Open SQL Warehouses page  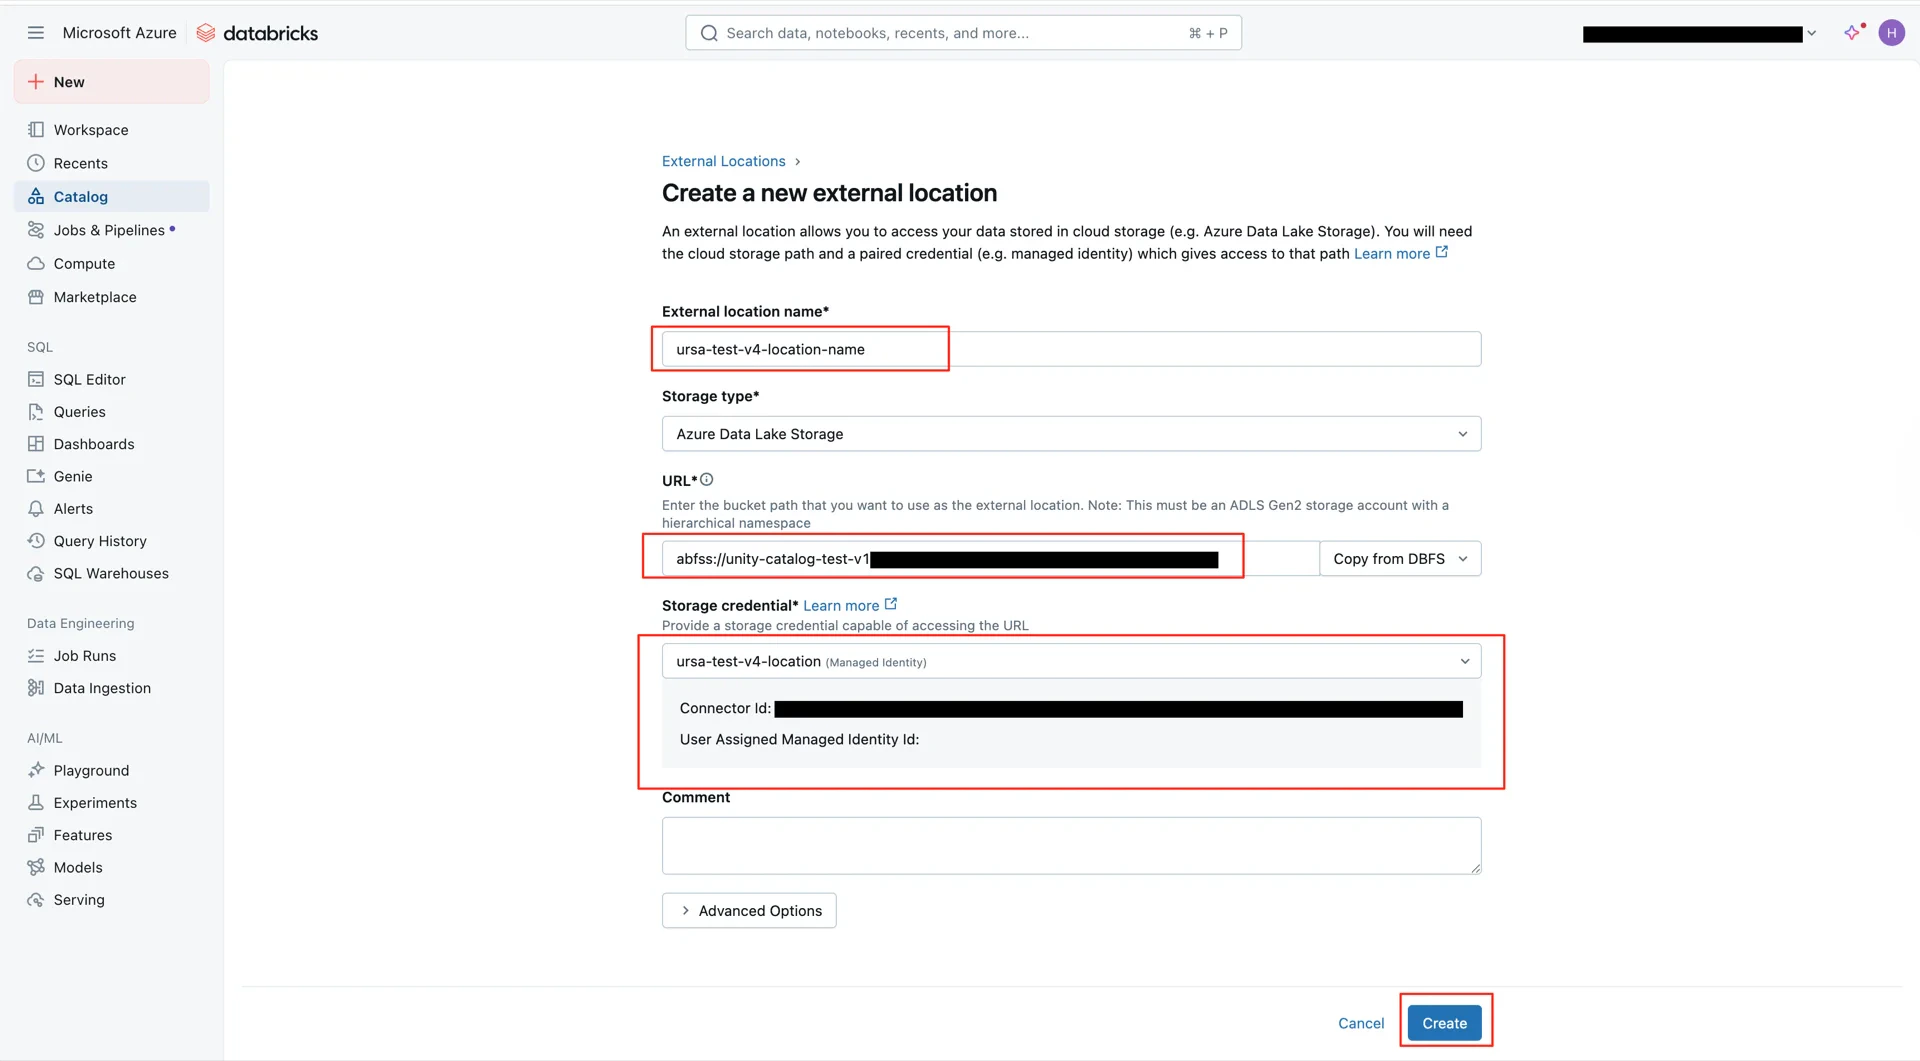click(x=111, y=573)
